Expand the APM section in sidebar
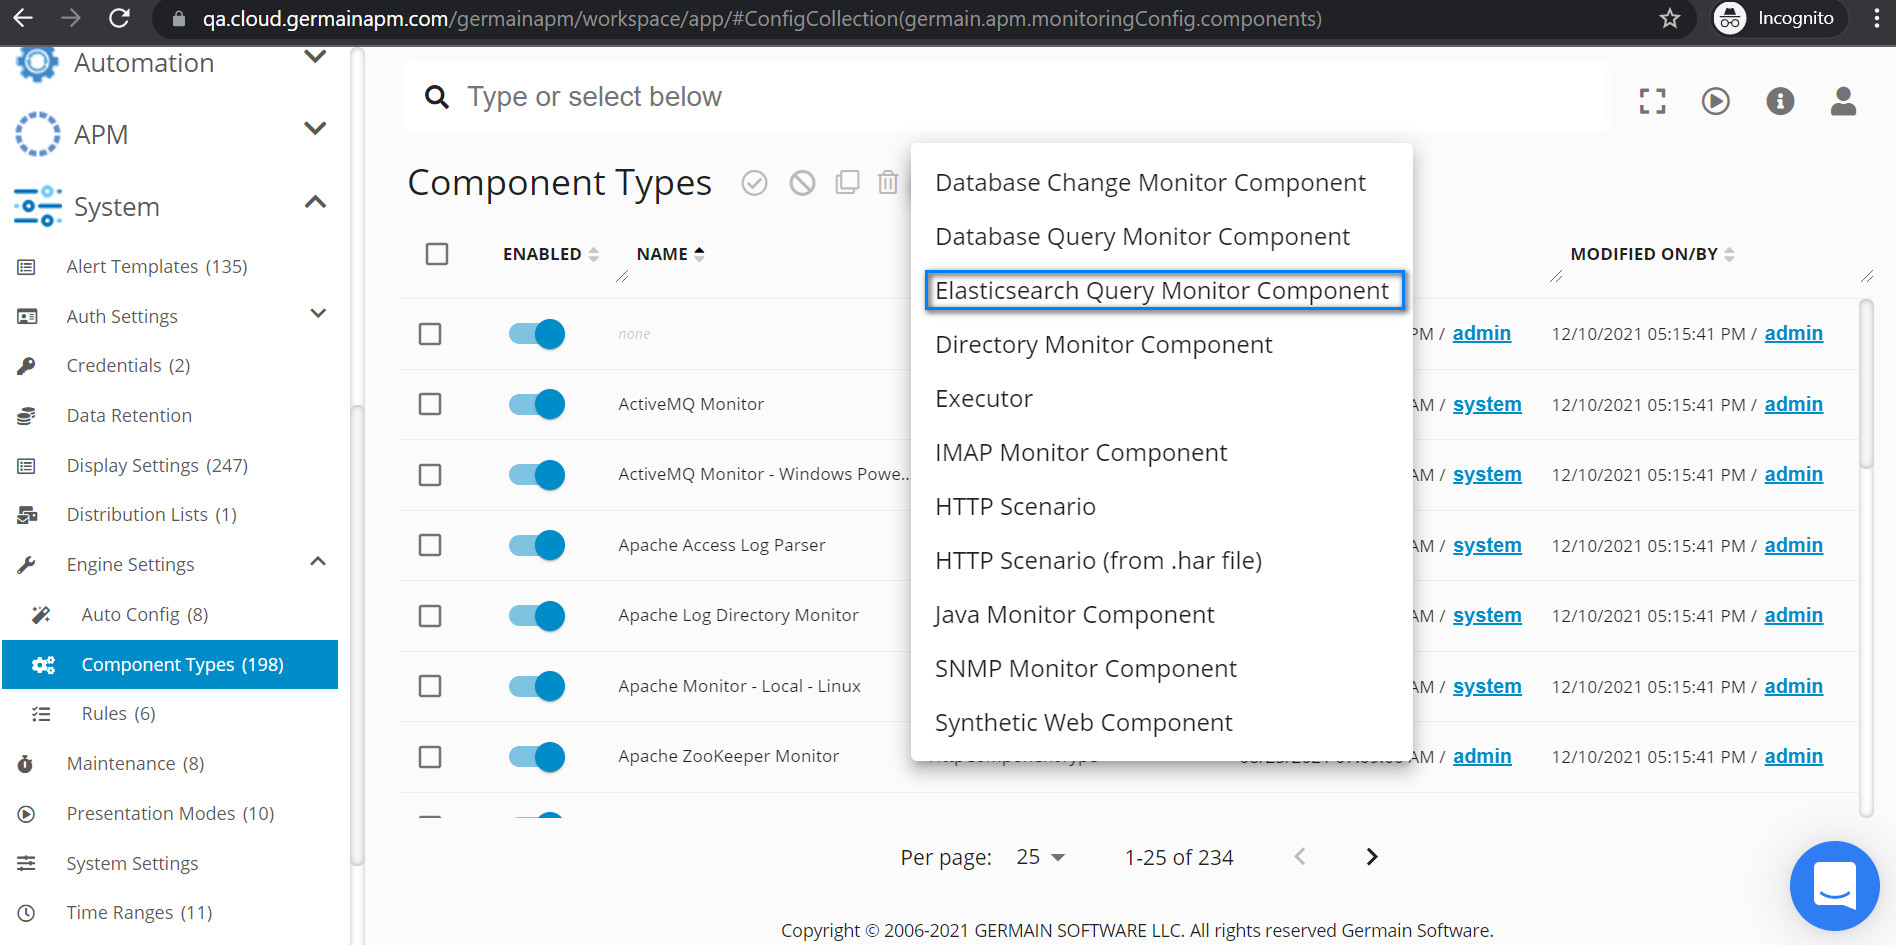Image resolution: width=1896 pixels, height=945 pixels. pyautogui.click(x=315, y=129)
